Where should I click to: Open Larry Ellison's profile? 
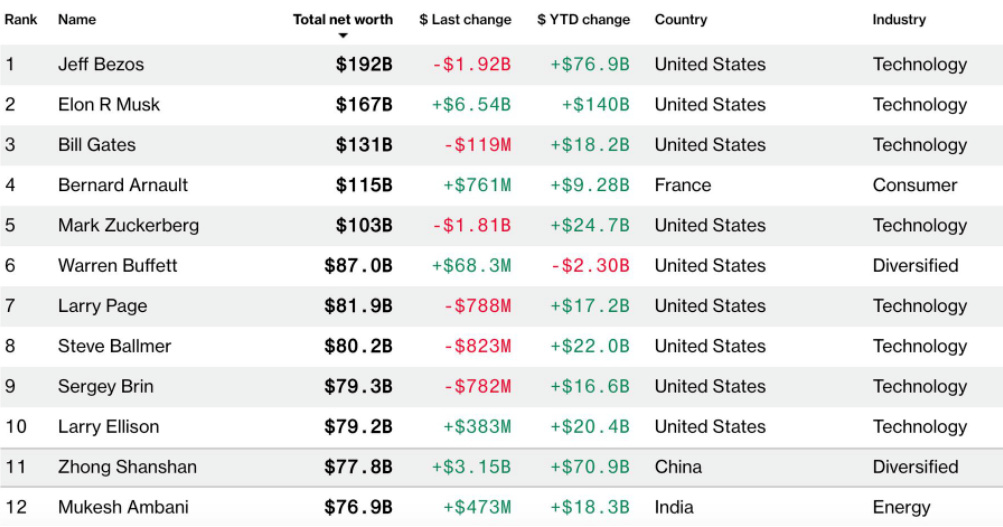(108, 427)
